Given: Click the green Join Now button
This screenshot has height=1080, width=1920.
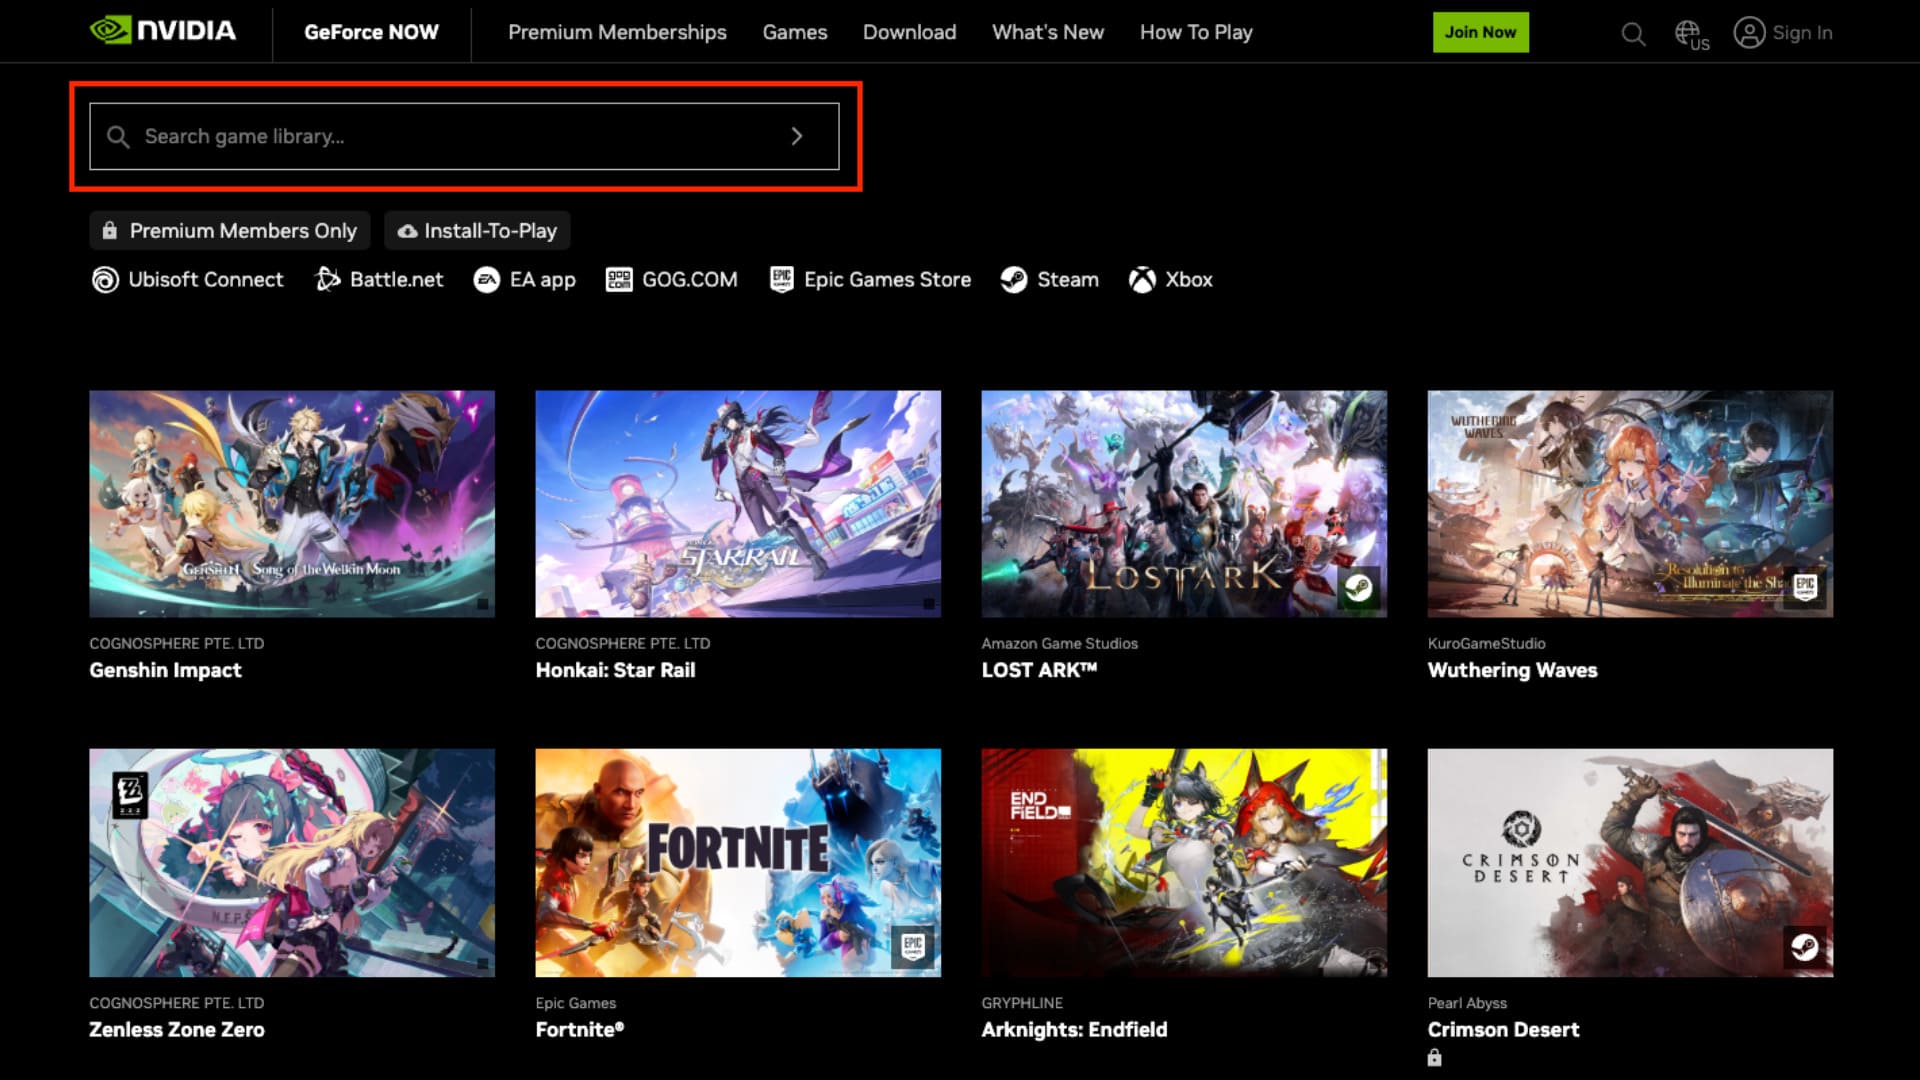Looking at the screenshot, I should [1480, 32].
